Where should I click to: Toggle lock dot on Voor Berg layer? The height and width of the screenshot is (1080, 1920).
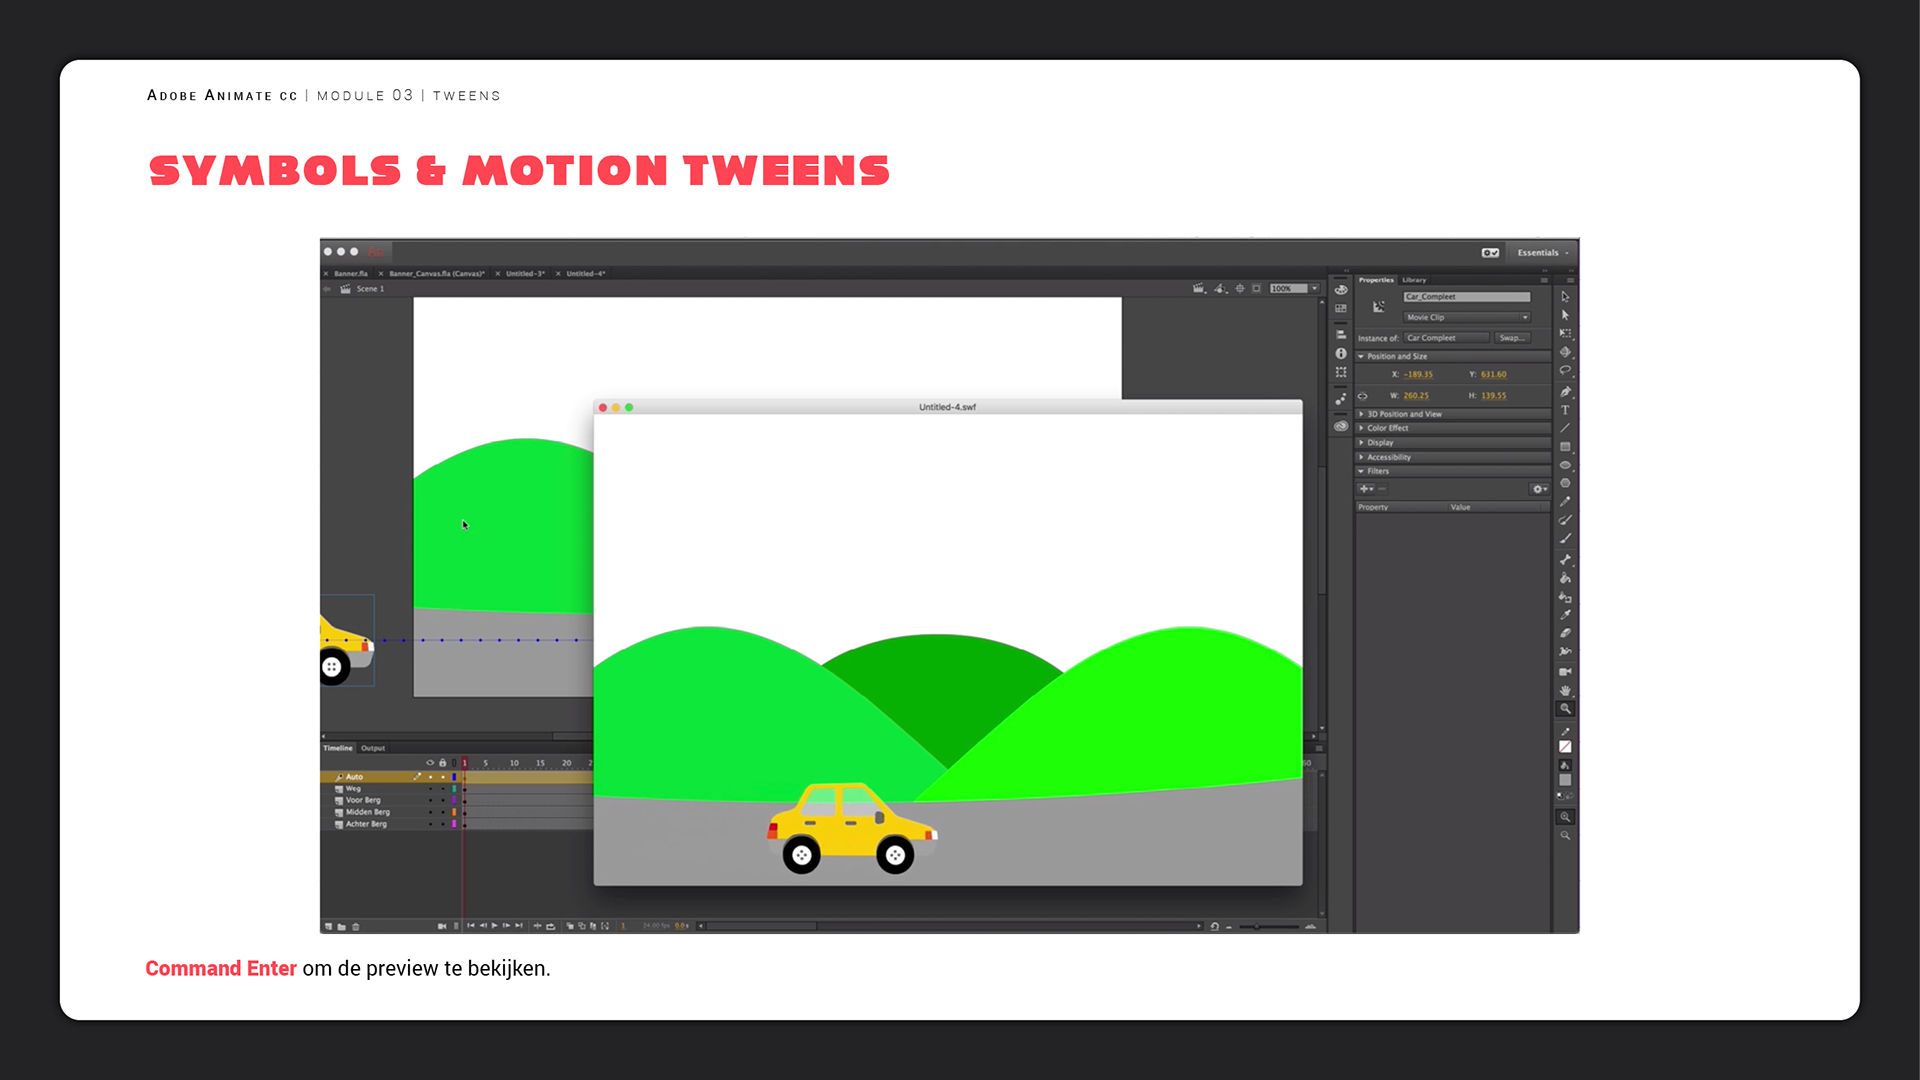(x=443, y=801)
